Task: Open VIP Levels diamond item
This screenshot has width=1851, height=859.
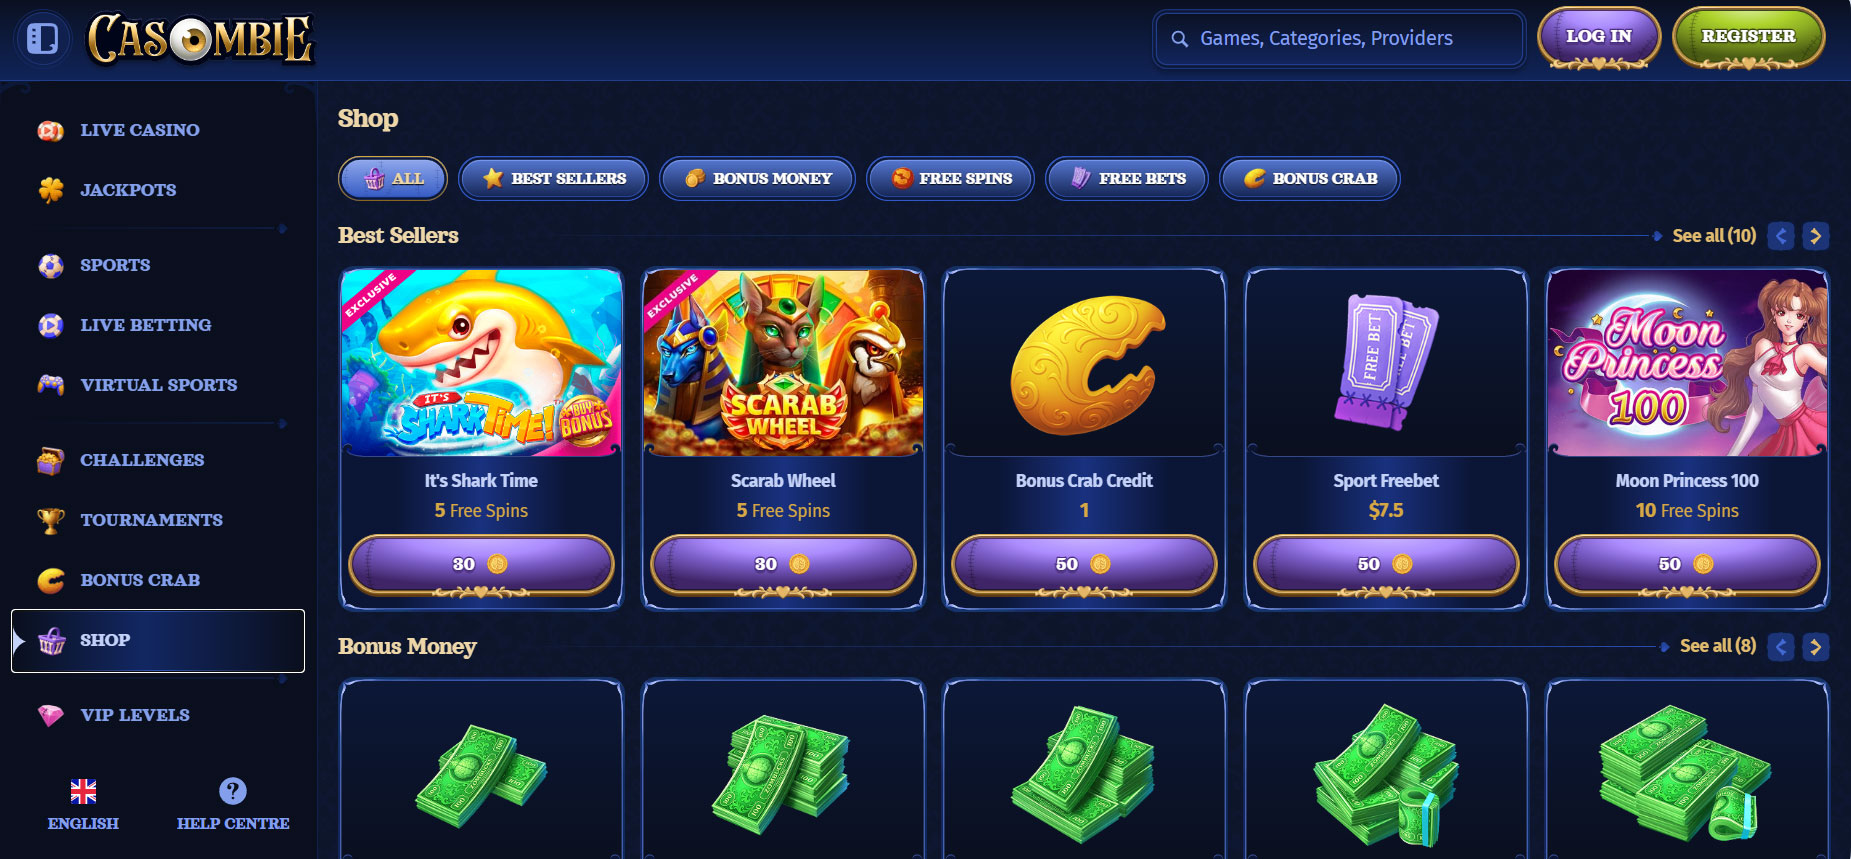Action: [51, 715]
